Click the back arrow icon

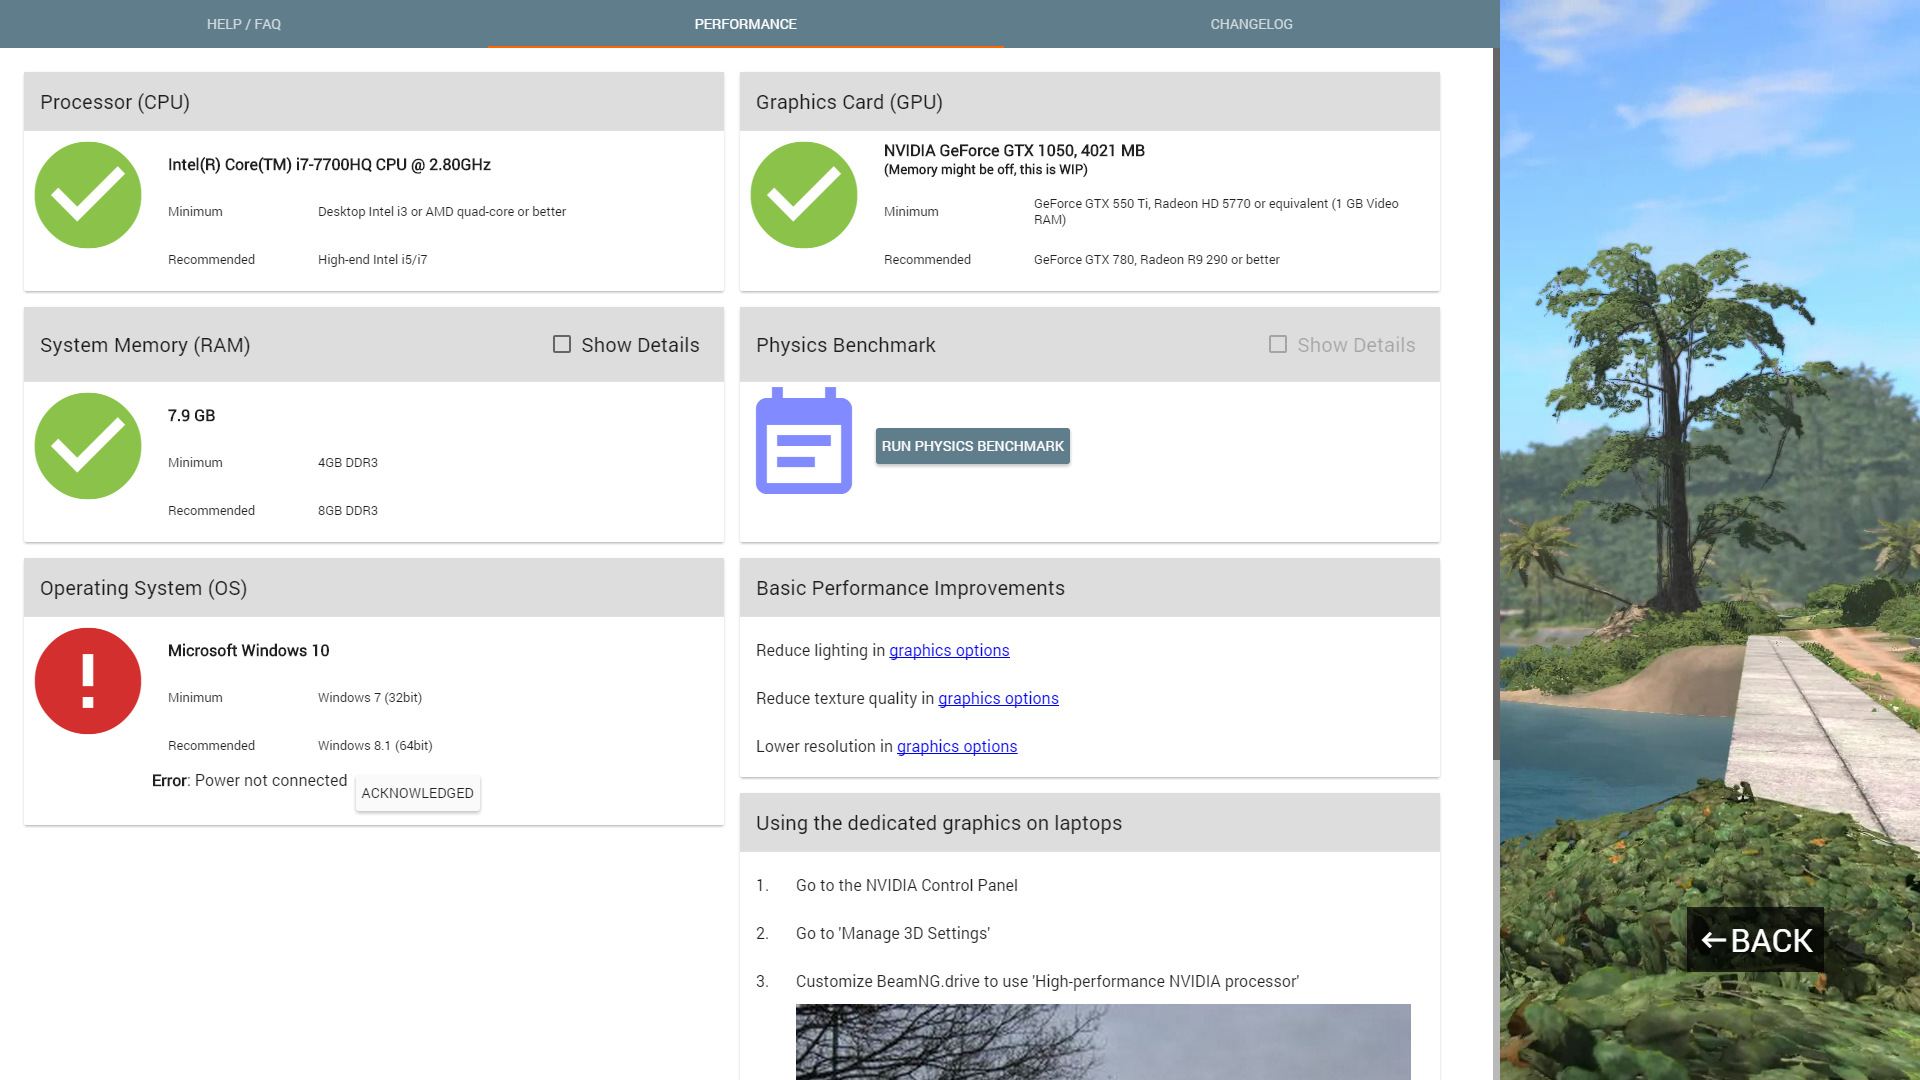point(1714,940)
